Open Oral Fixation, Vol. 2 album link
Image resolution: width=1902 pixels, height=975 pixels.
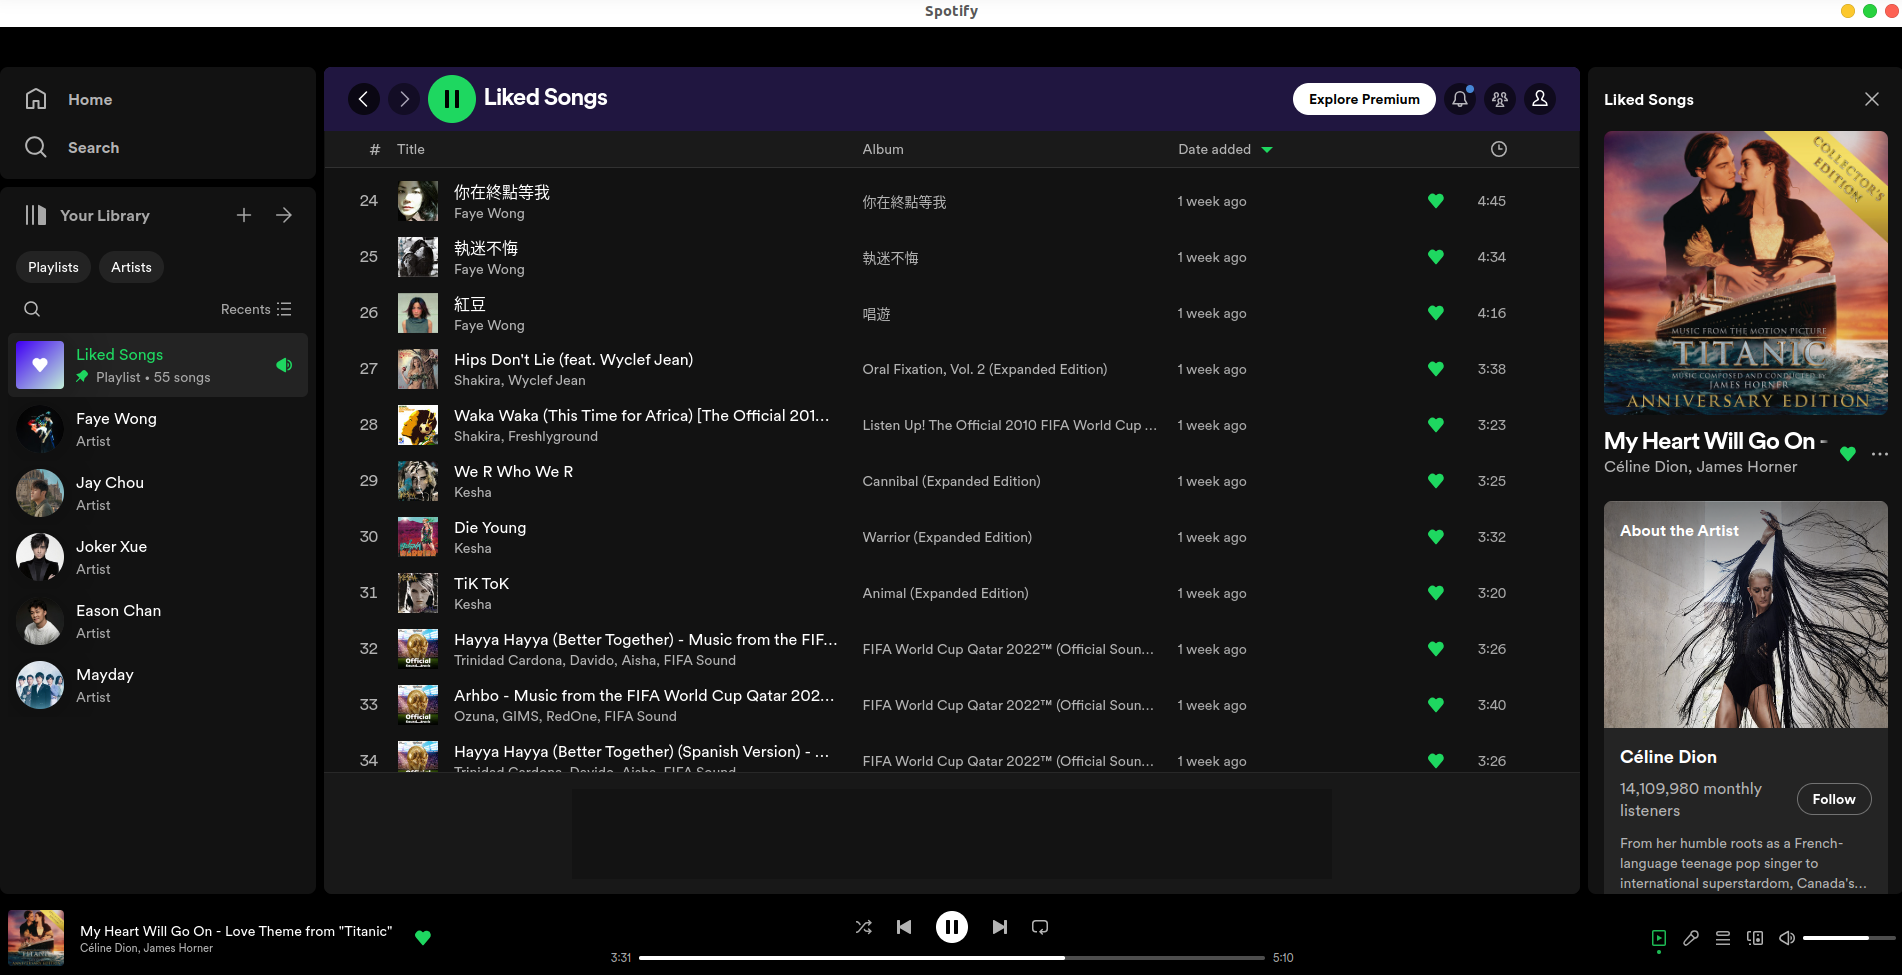pyautogui.click(x=985, y=369)
